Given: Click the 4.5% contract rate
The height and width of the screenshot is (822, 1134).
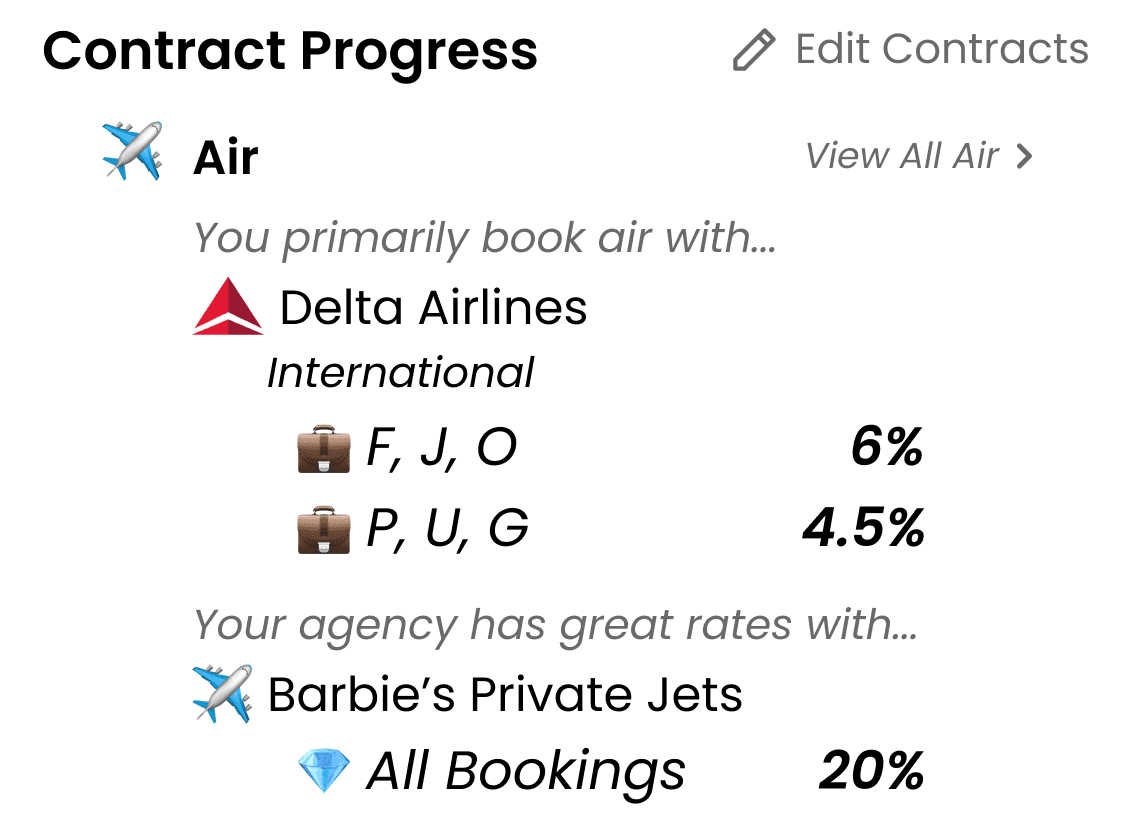Looking at the screenshot, I should [863, 529].
